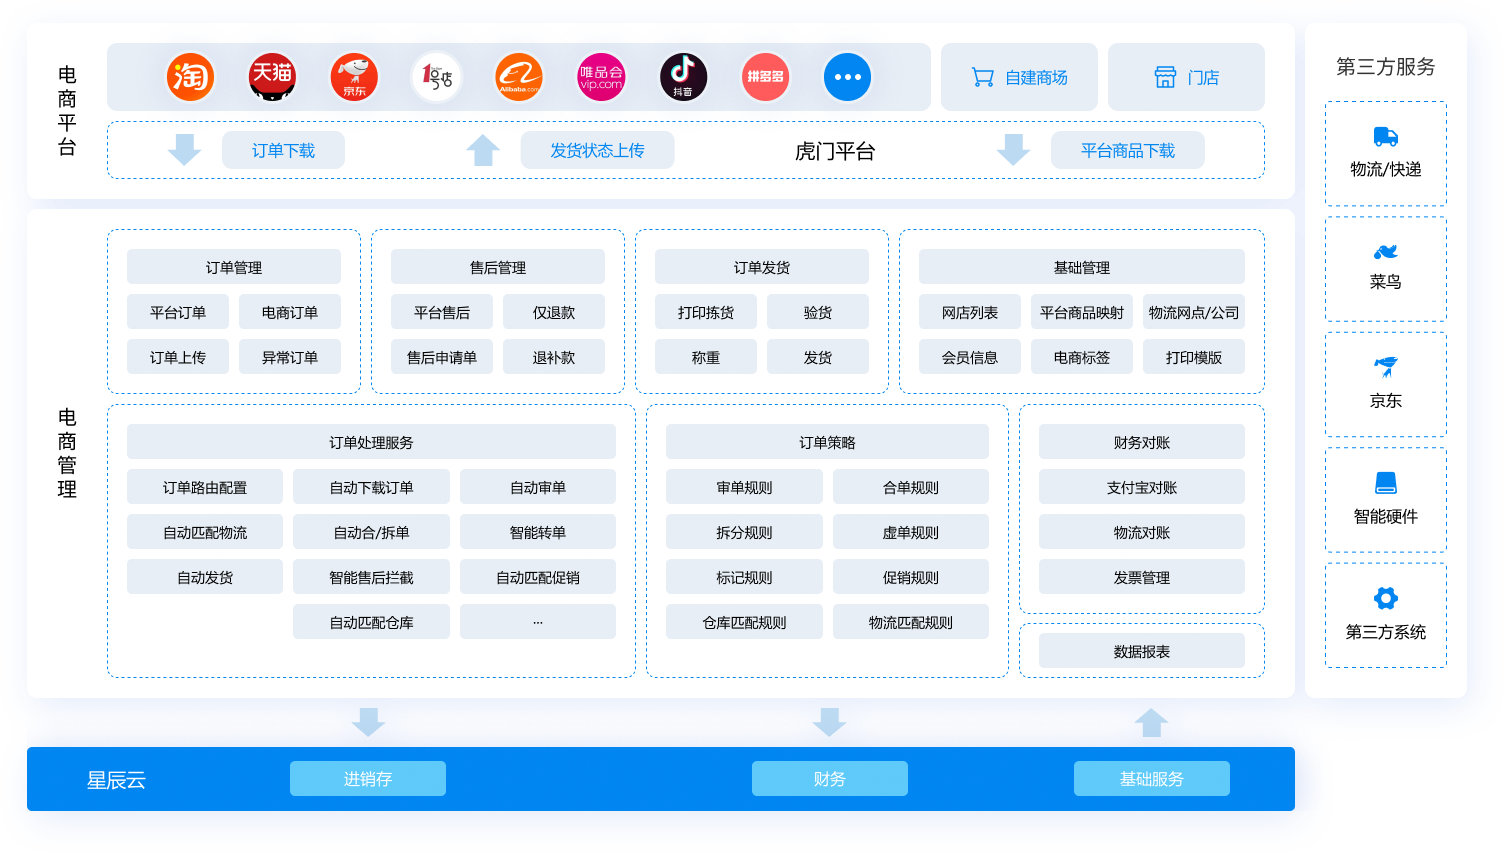The height and width of the screenshot is (852, 1504).
Task: Click the down arrow above 财务
Action: [x=829, y=722]
